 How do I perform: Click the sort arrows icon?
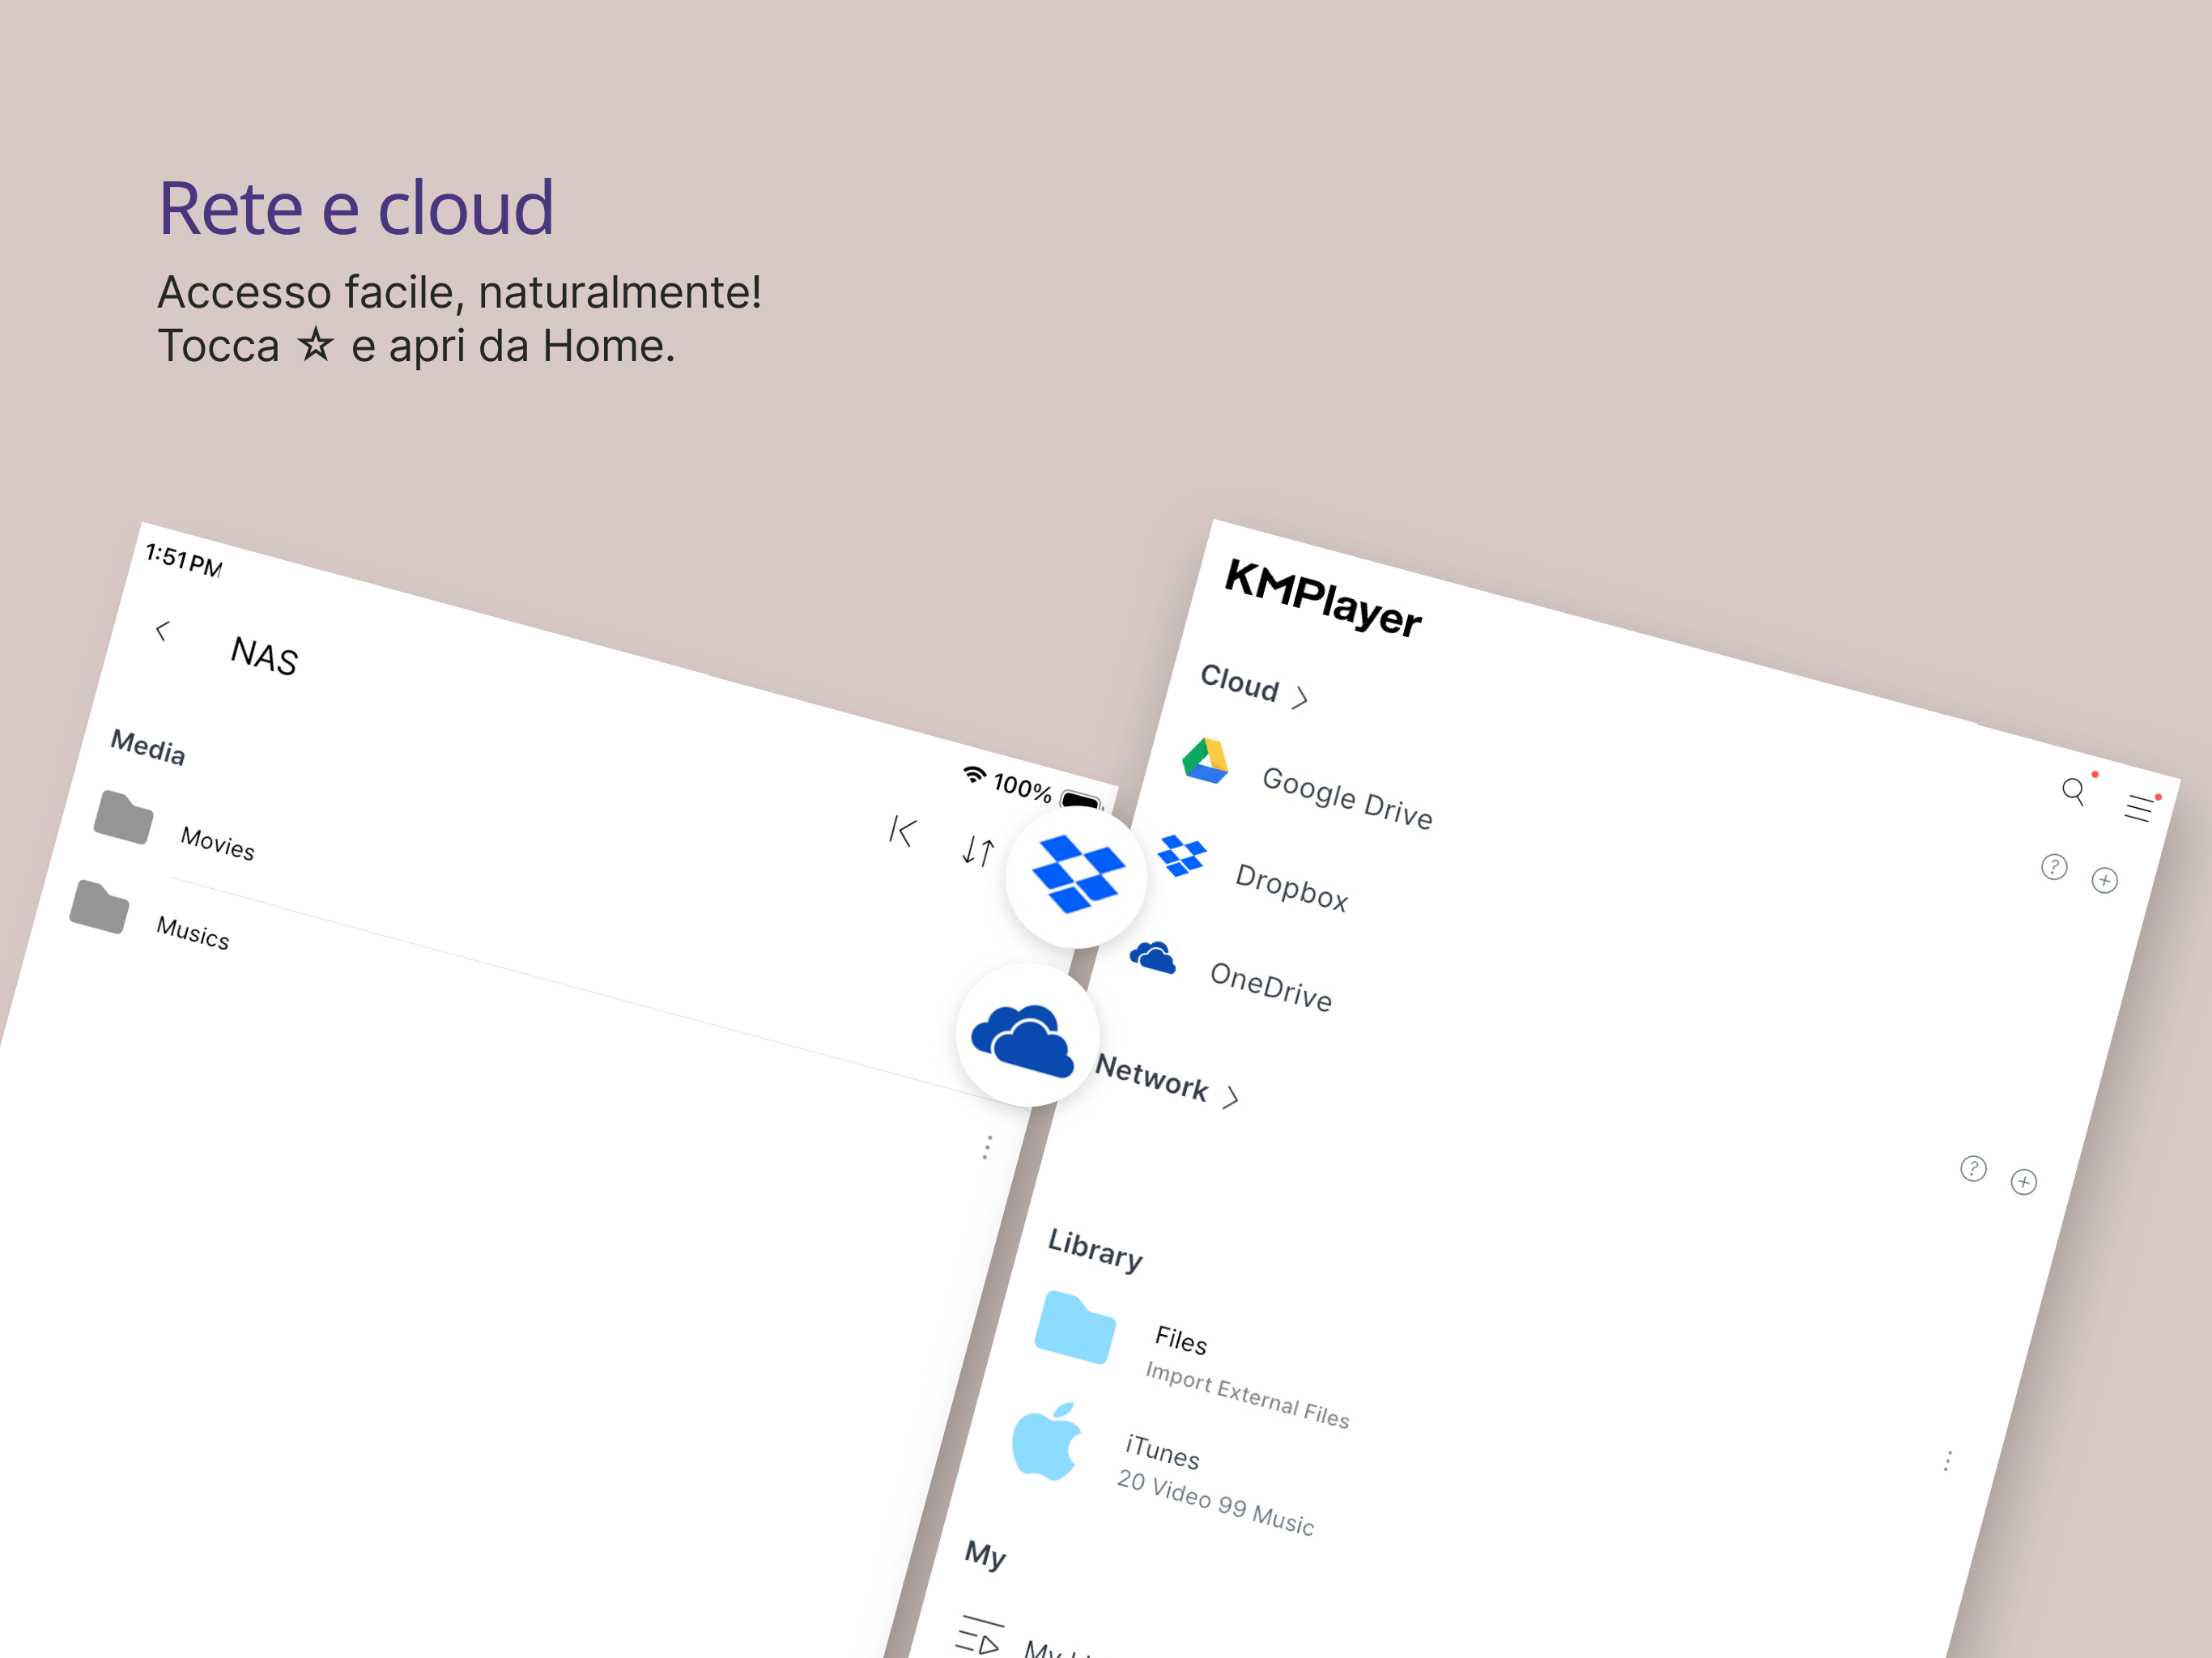[x=977, y=851]
